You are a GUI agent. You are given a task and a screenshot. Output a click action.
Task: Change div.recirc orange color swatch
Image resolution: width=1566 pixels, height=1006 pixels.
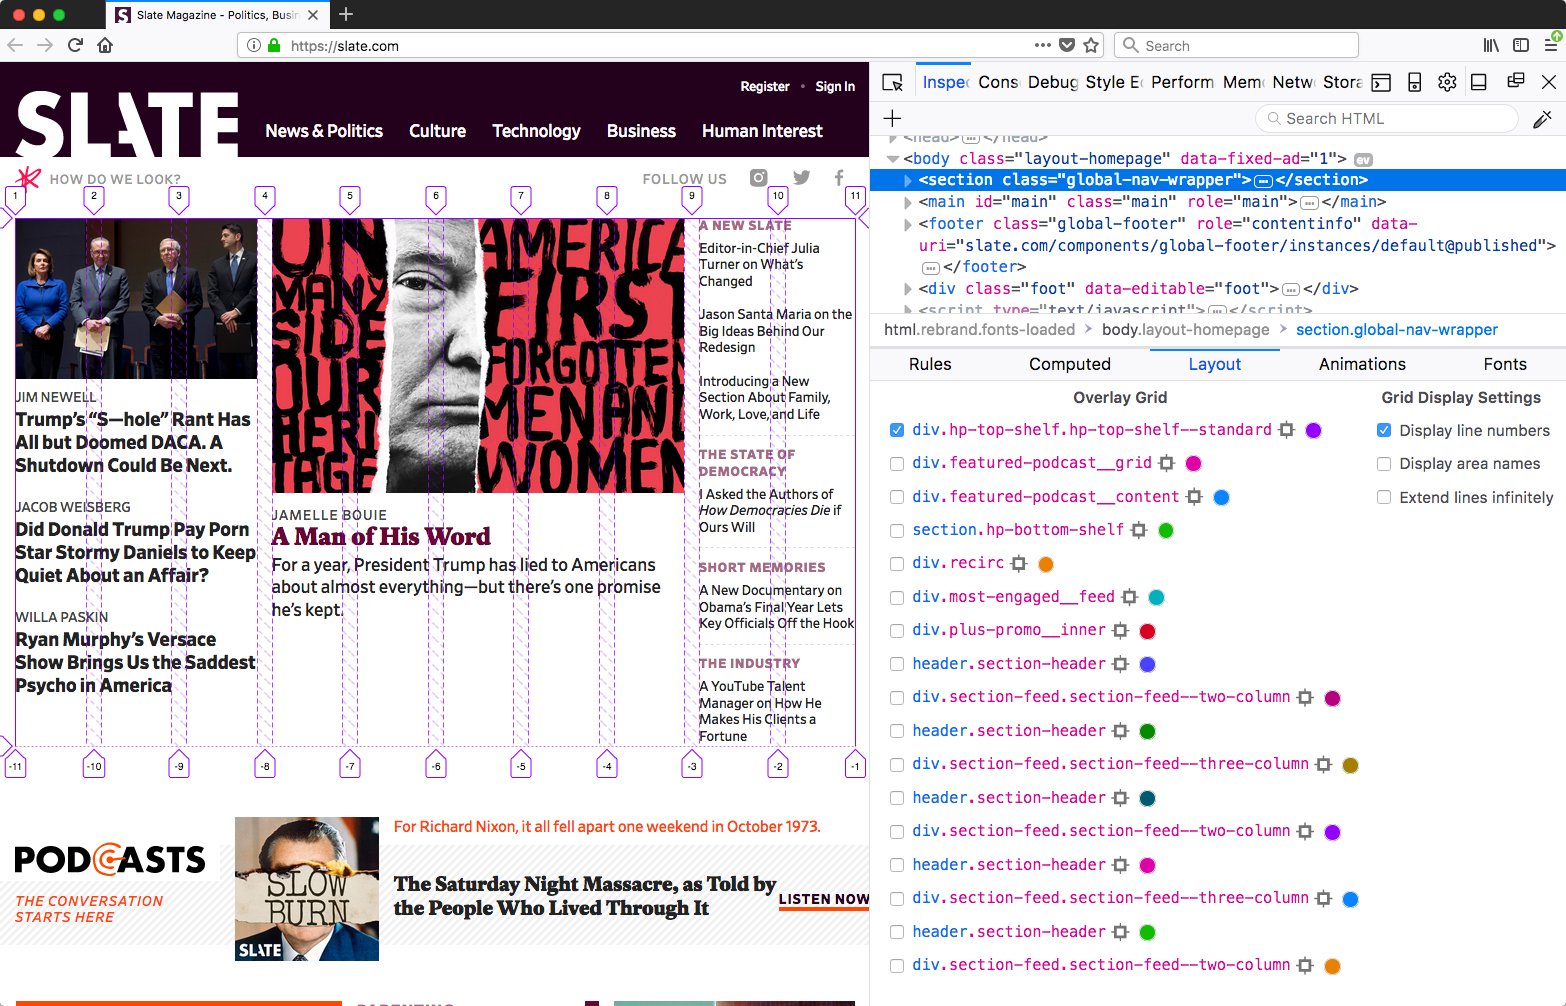coord(1046,565)
